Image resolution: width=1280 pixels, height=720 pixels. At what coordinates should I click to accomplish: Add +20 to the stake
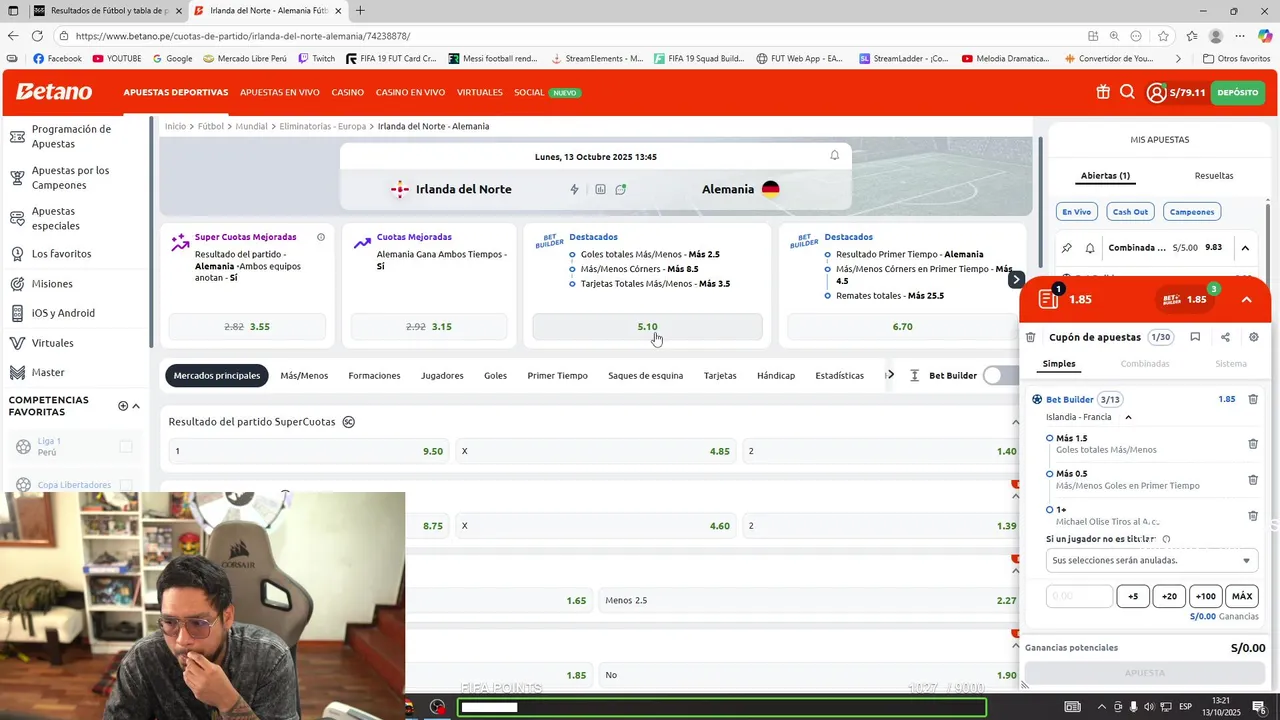coord(1169,596)
